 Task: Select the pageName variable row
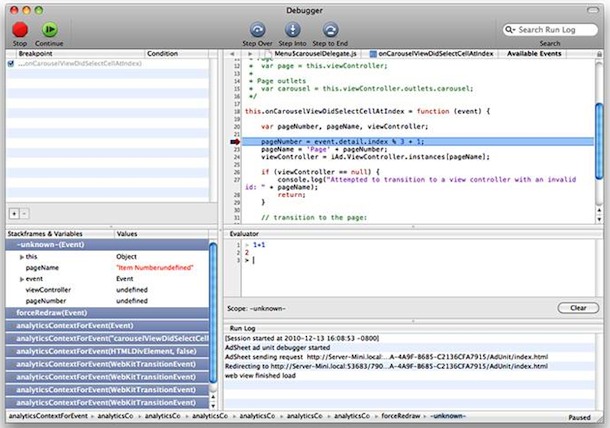point(107,268)
